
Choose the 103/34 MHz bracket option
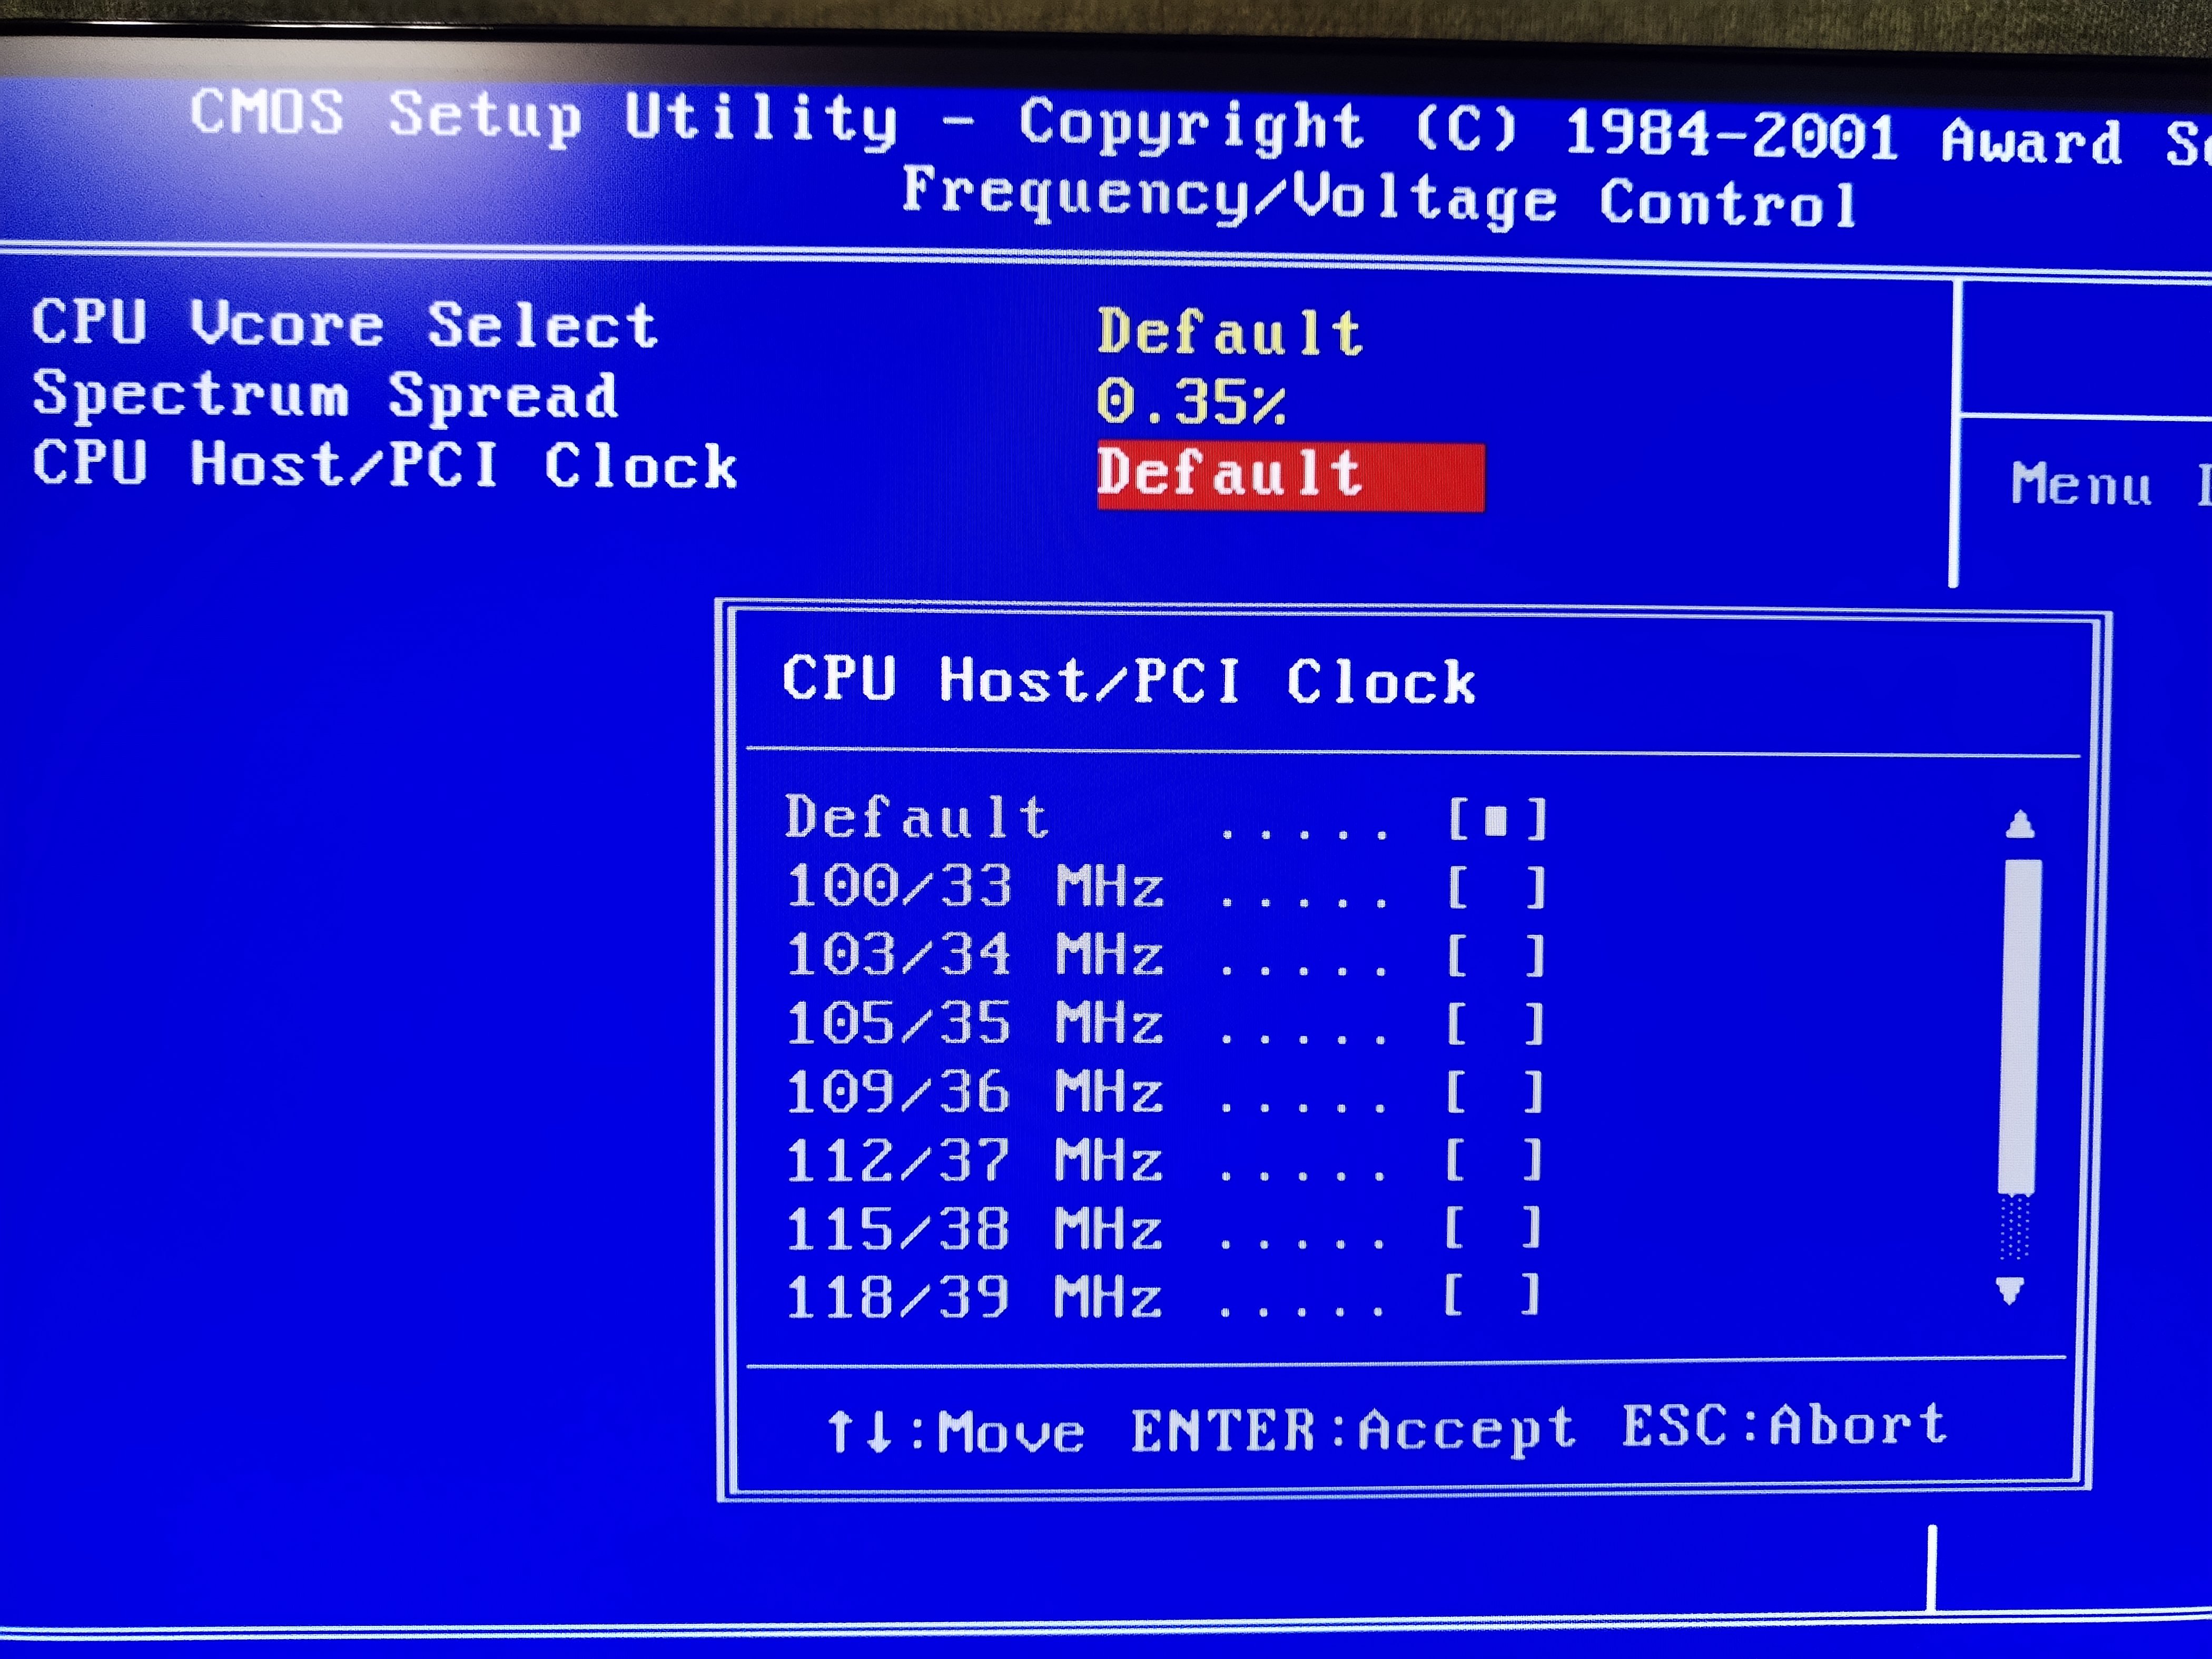(1495, 956)
